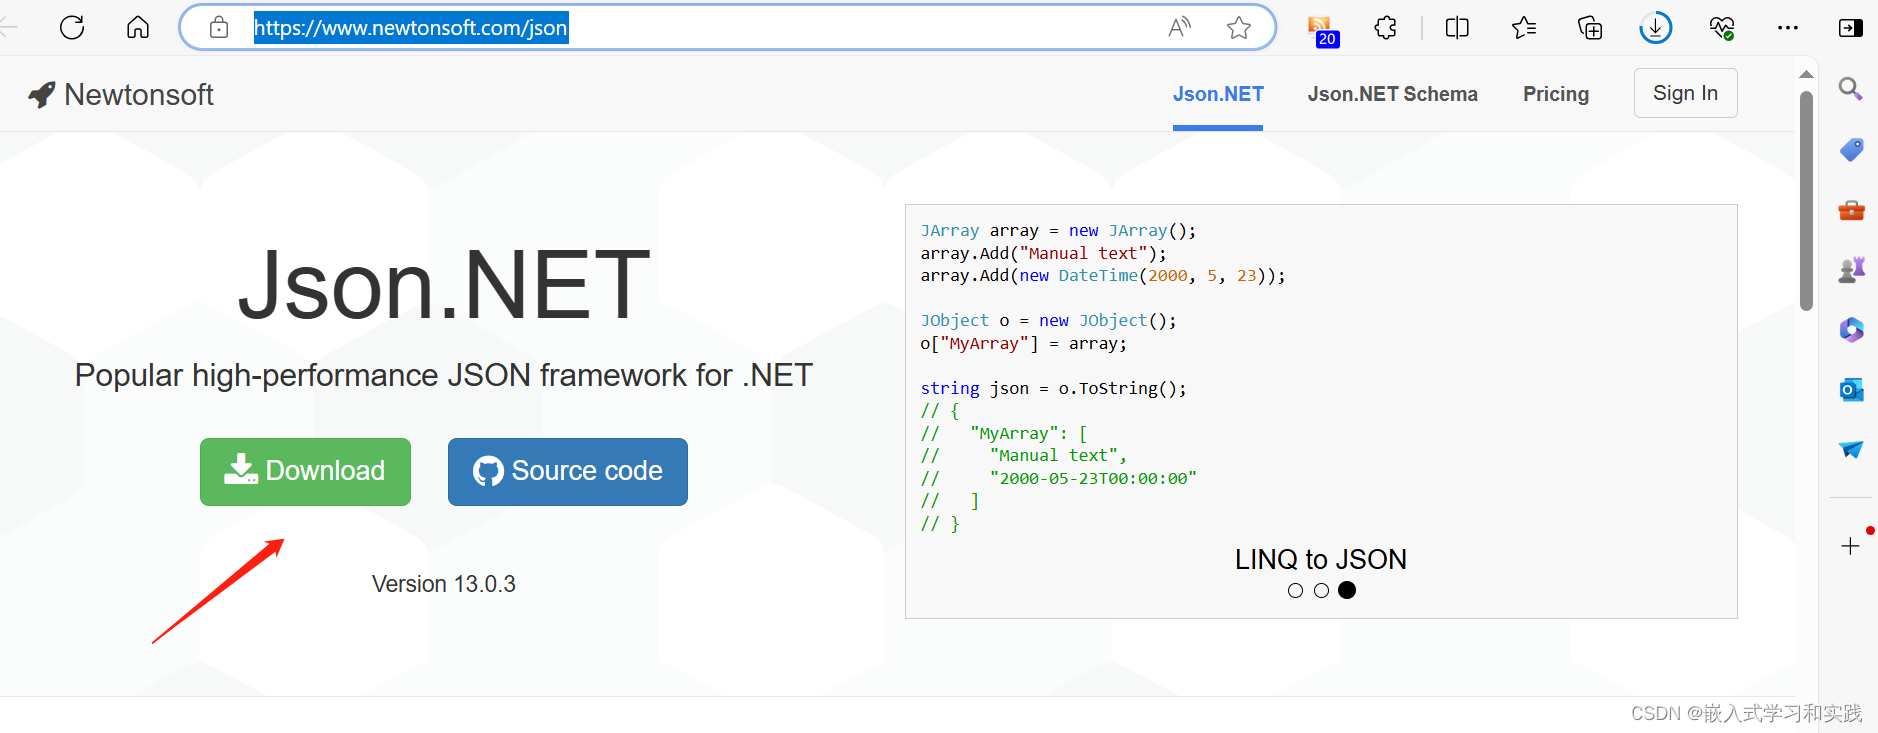This screenshot has height=733, width=1878.
Task: Open Favorites list icon
Action: pyautogui.click(x=1524, y=27)
